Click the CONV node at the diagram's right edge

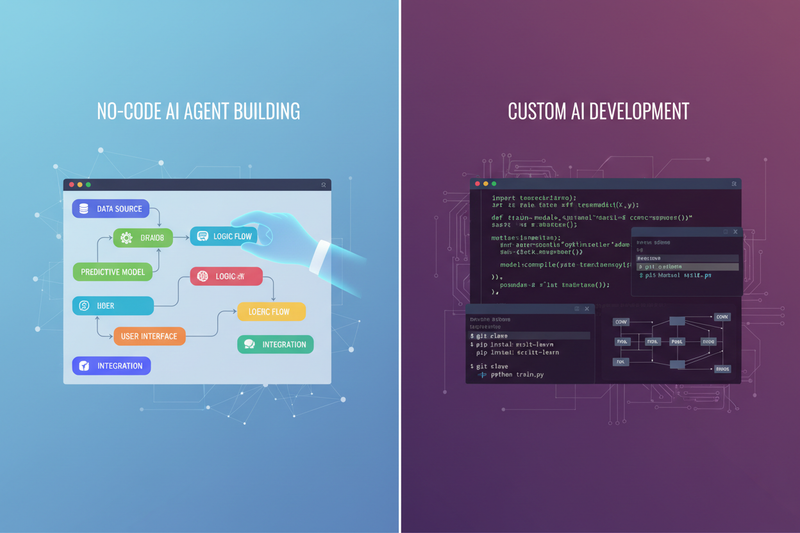[x=722, y=317]
